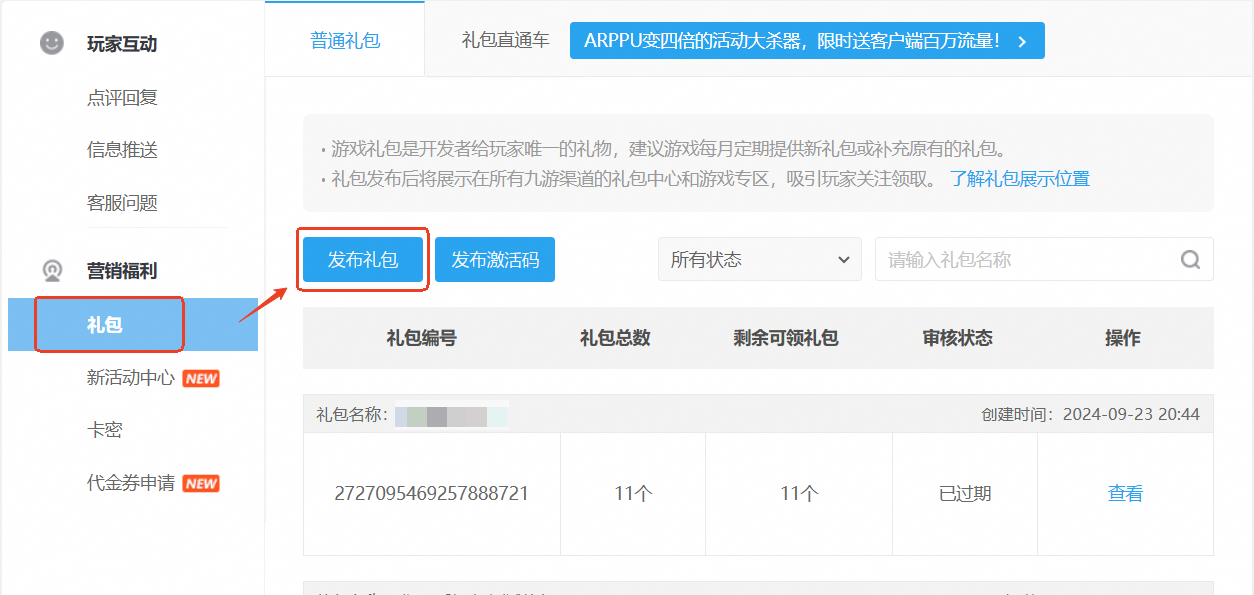
Task: Select the 礼包 sidebar item
Action: click(105, 325)
